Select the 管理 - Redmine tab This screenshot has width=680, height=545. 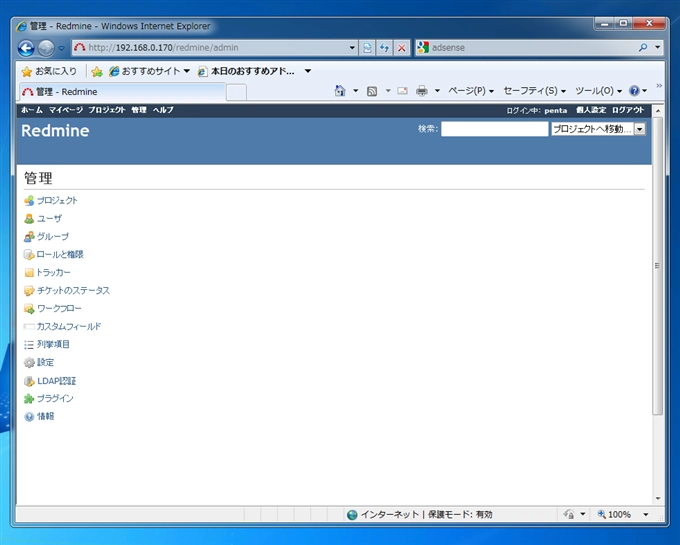122,91
